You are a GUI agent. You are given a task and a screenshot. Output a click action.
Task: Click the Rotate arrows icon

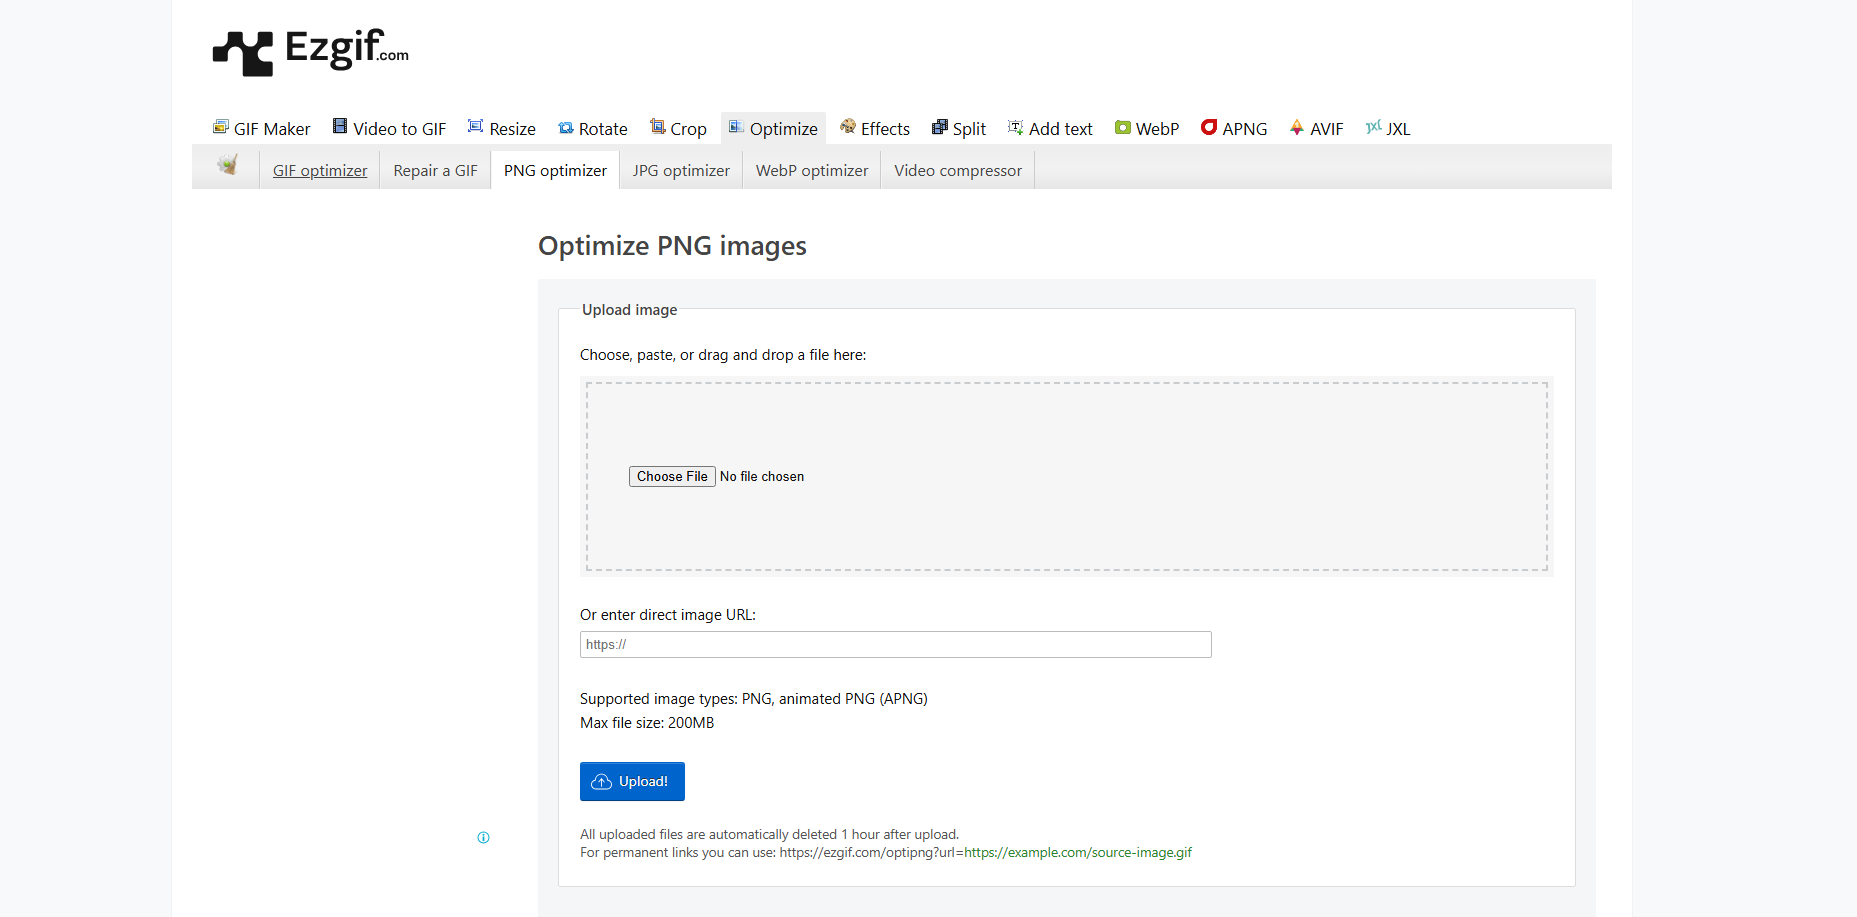(567, 128)
